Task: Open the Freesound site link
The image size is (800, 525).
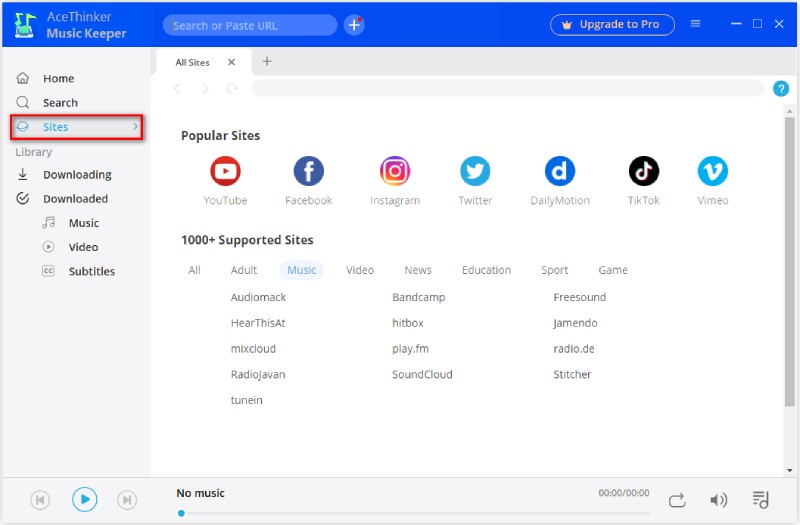Action: (580, 297)
